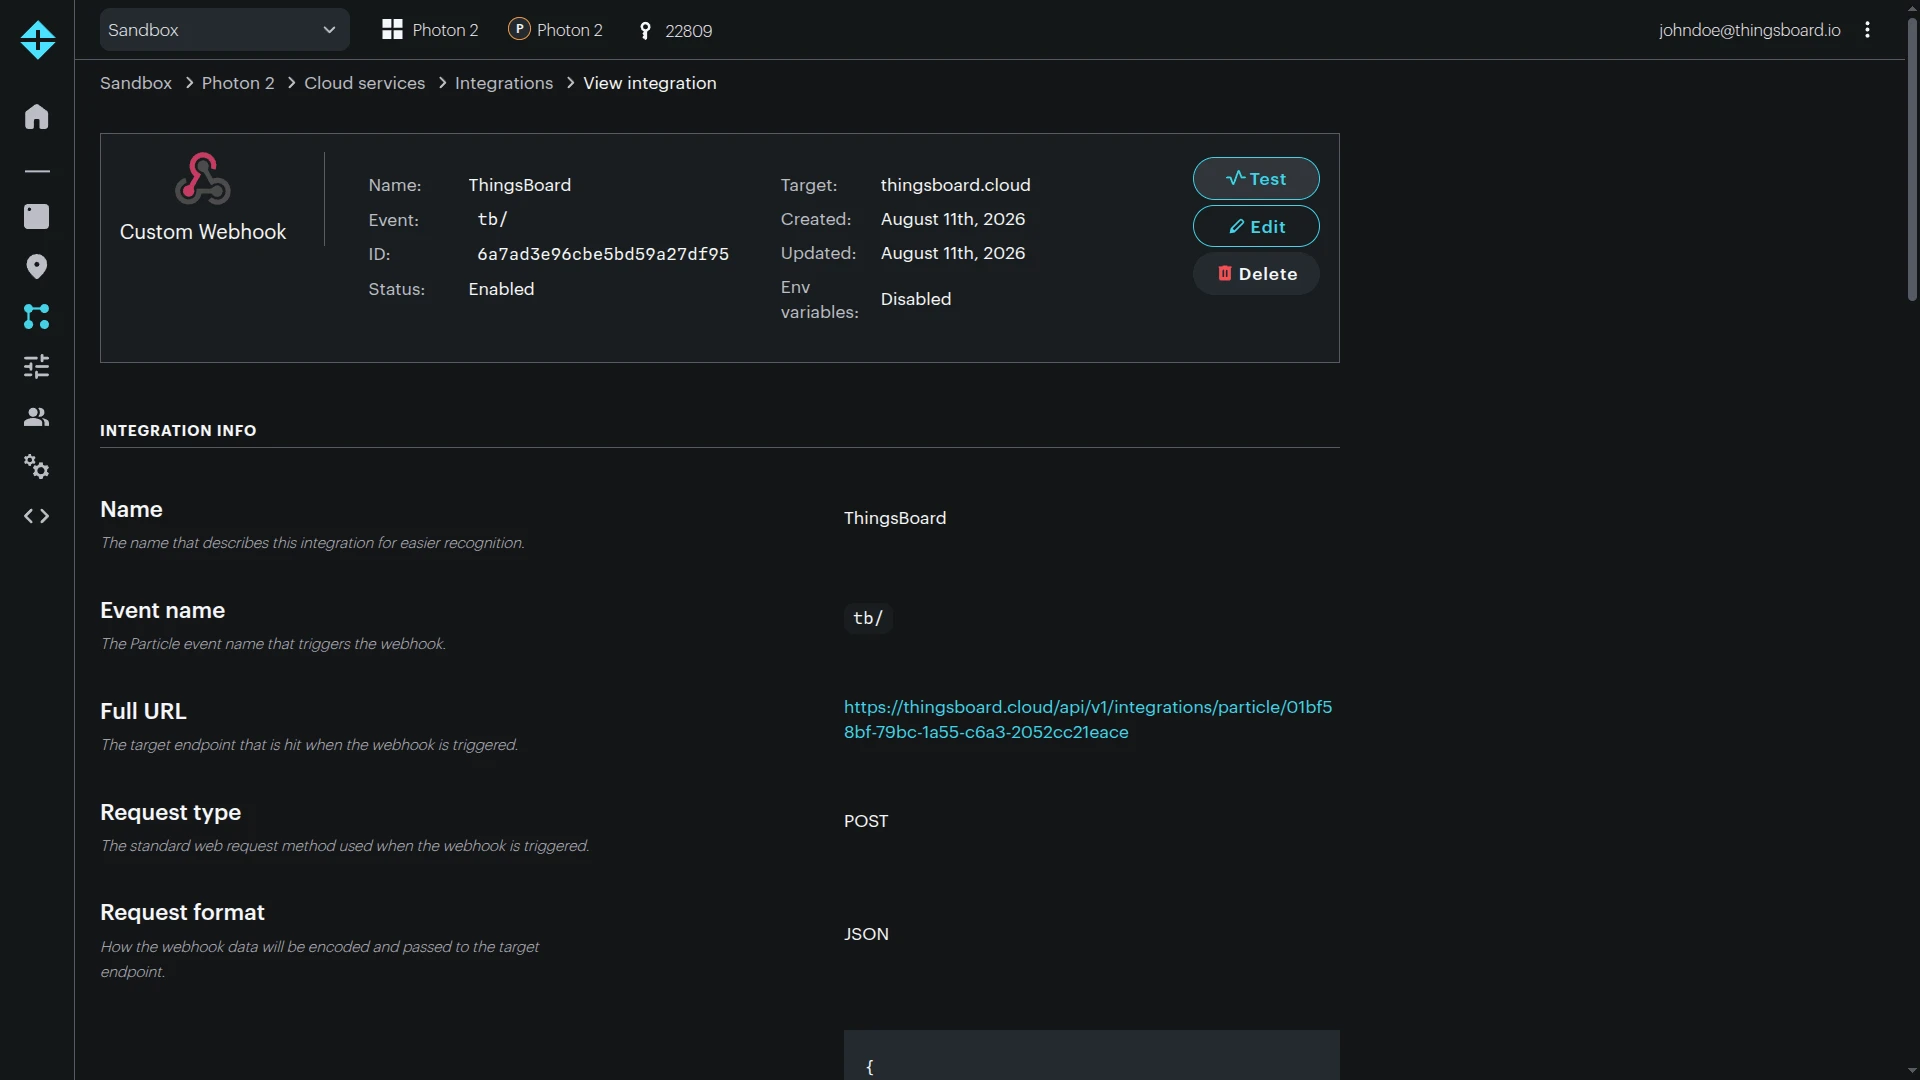Click the POST request type value
The width and height of the screenshot is (1920, 1080).
(866, 821)
